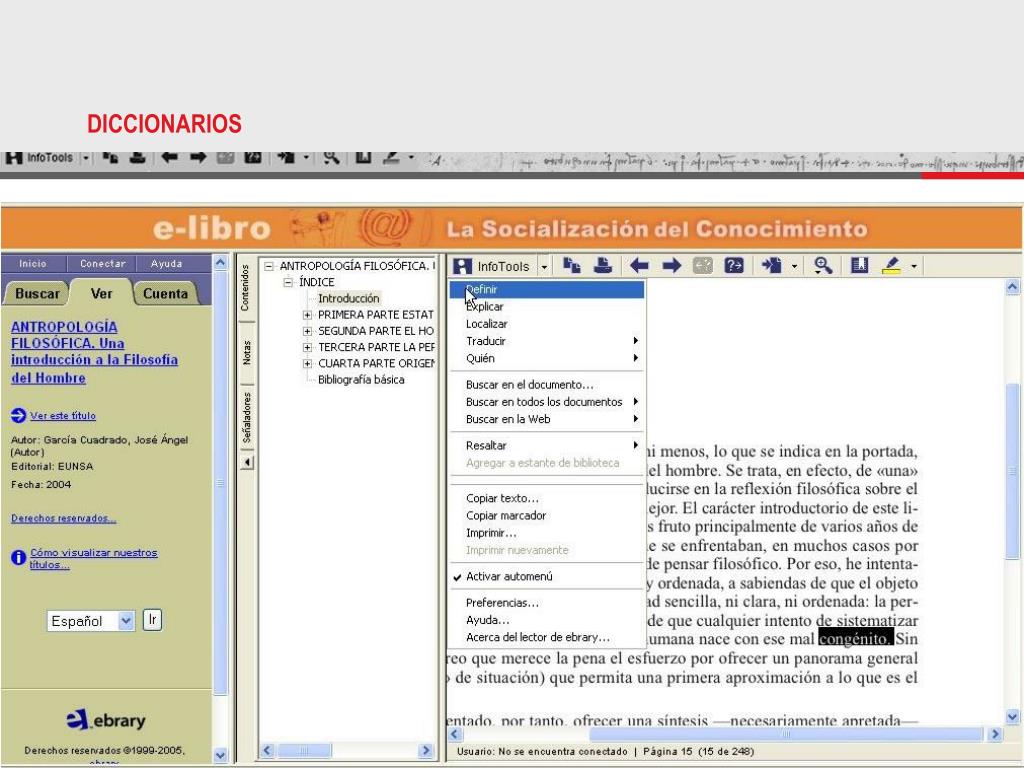The image size is (1024, 768).
Task: Click the print icon in toolbar
Action: pos(601,267)
